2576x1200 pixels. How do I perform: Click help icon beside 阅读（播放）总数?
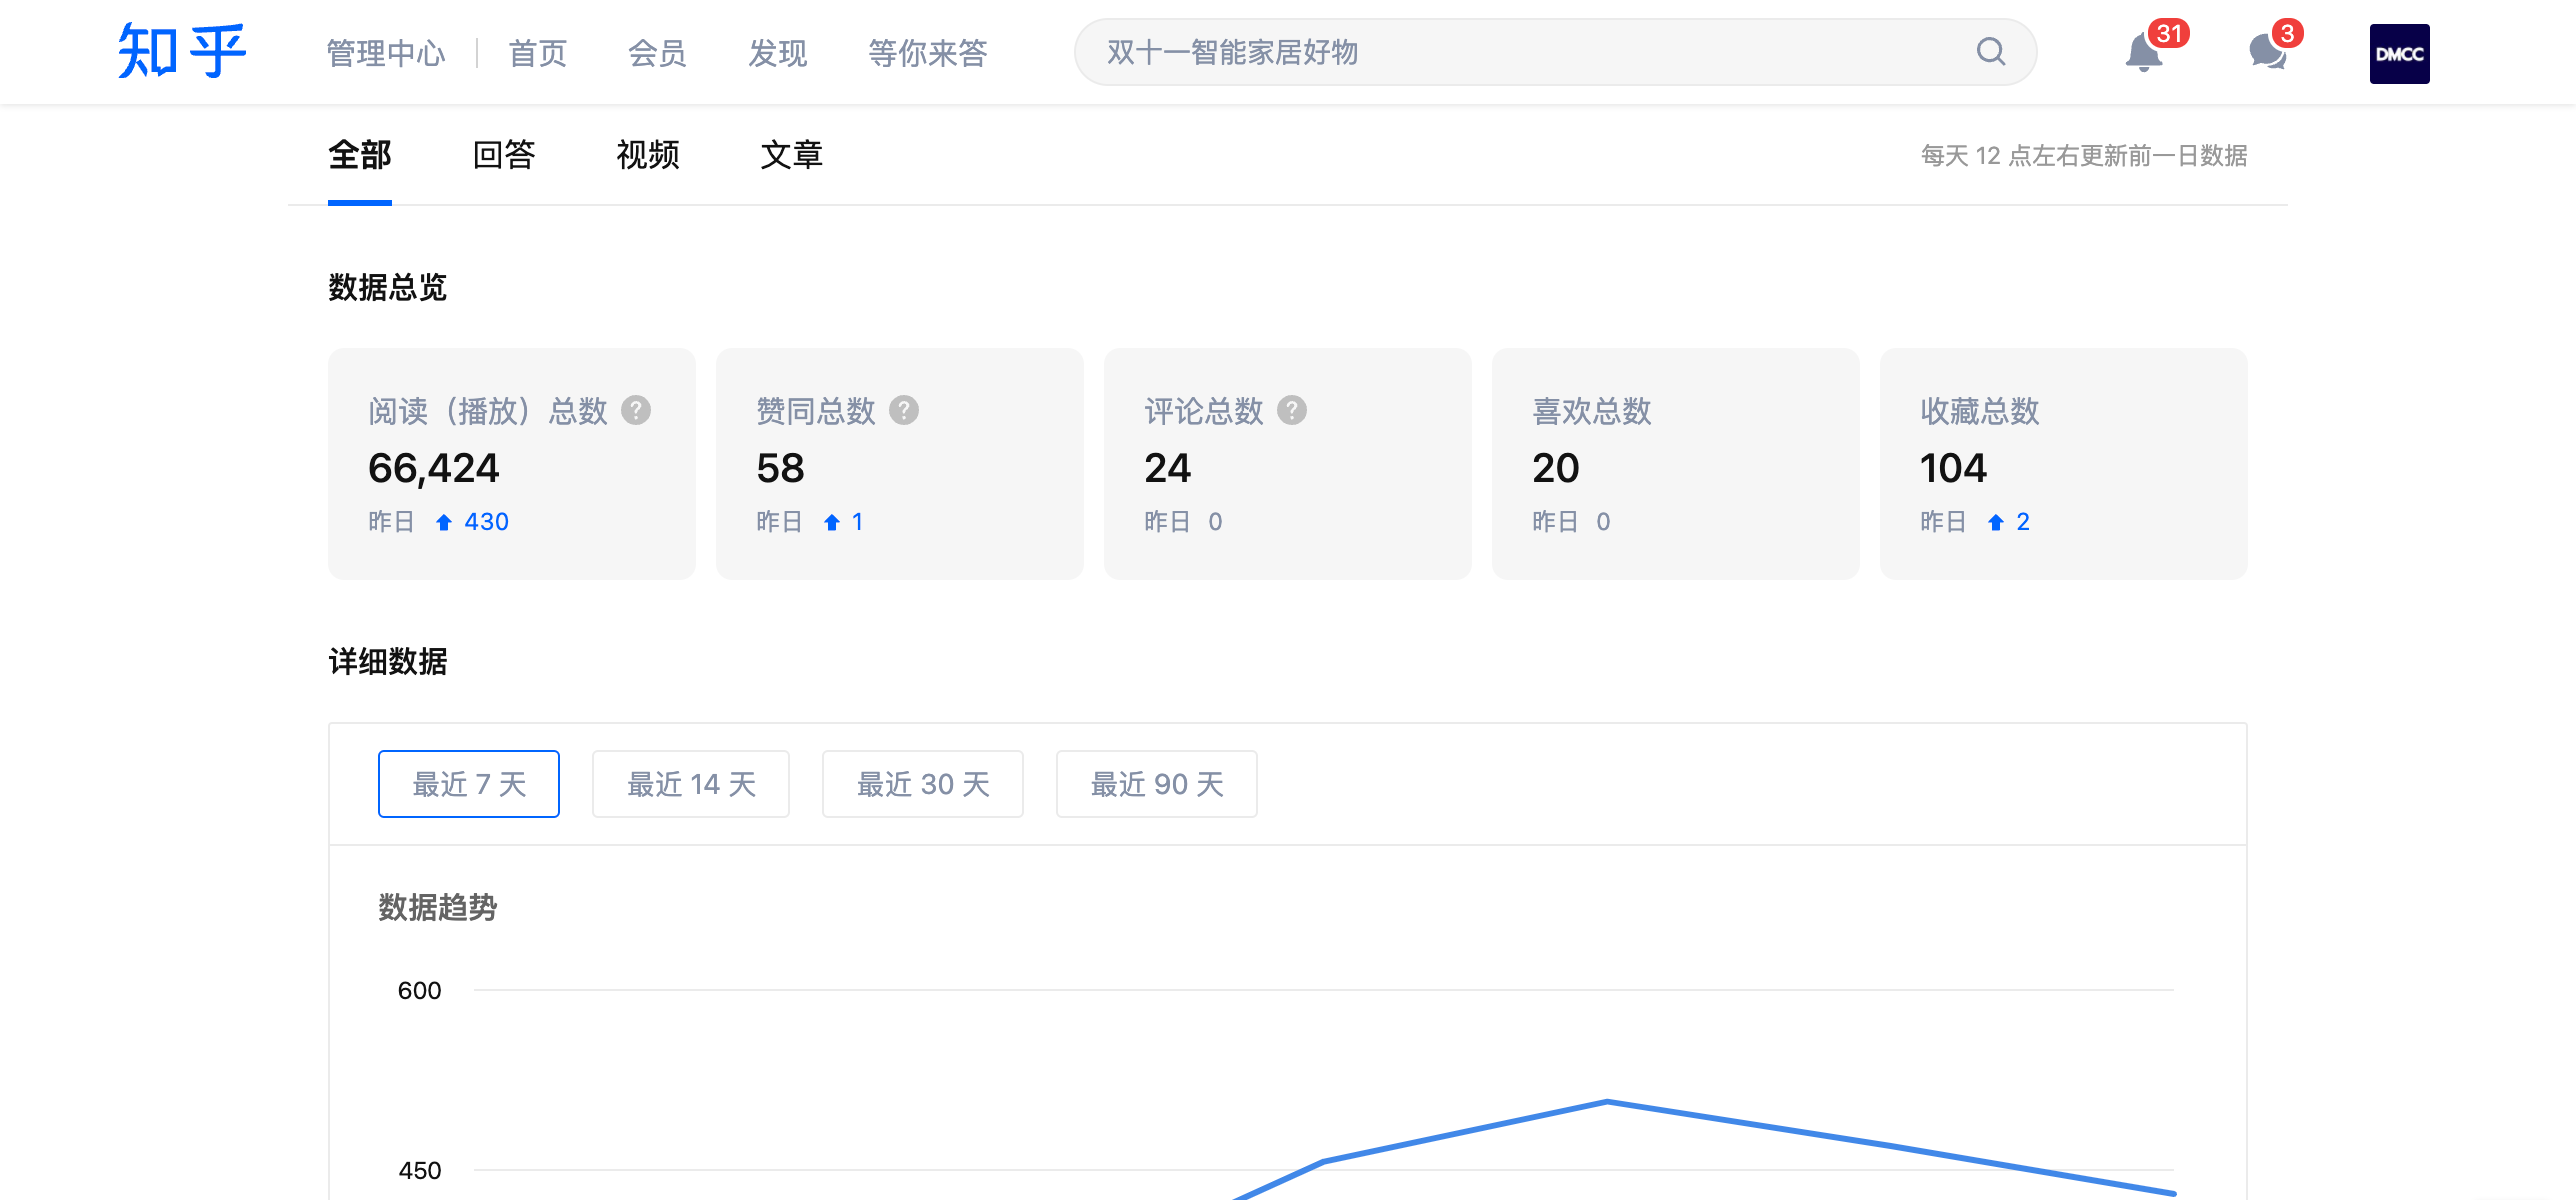coord(636,410)
